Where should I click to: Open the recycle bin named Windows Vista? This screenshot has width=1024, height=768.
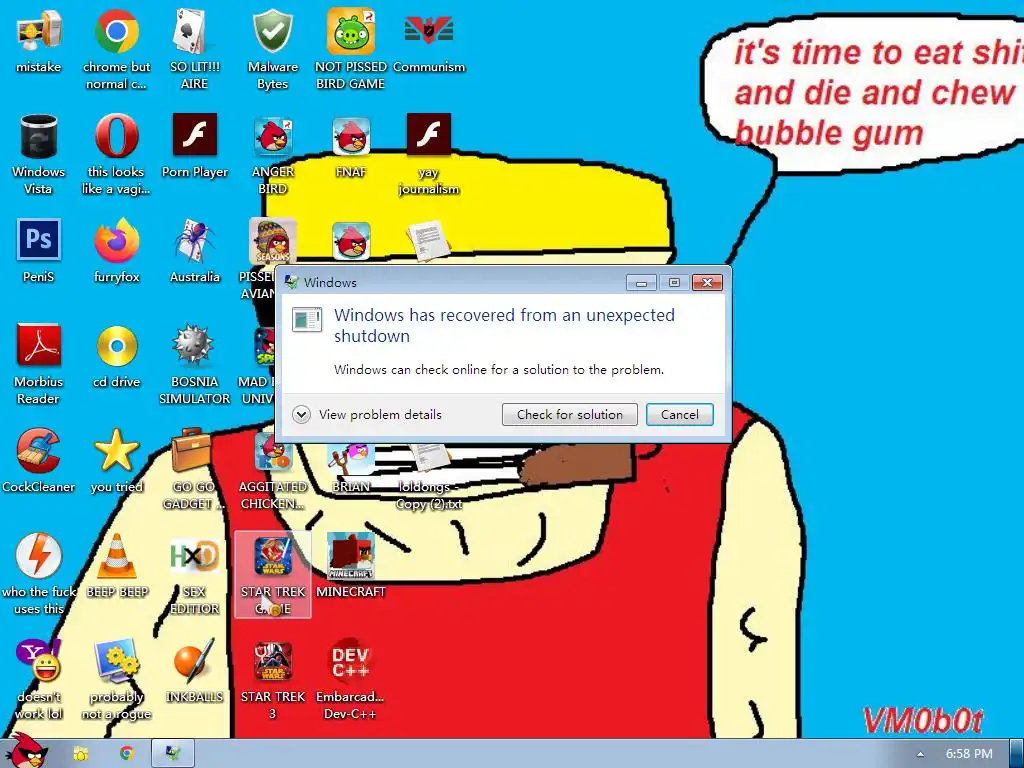[x=39, y=154]
